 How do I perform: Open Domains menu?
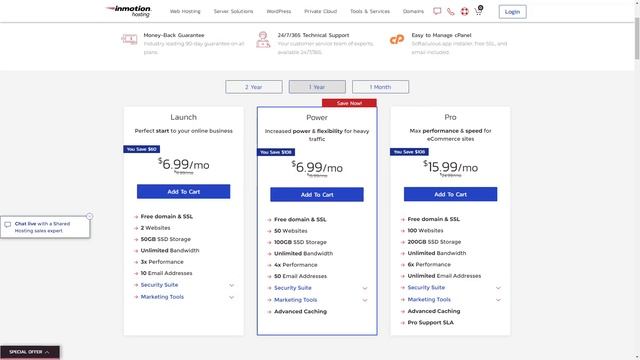[x=413, y=11]
